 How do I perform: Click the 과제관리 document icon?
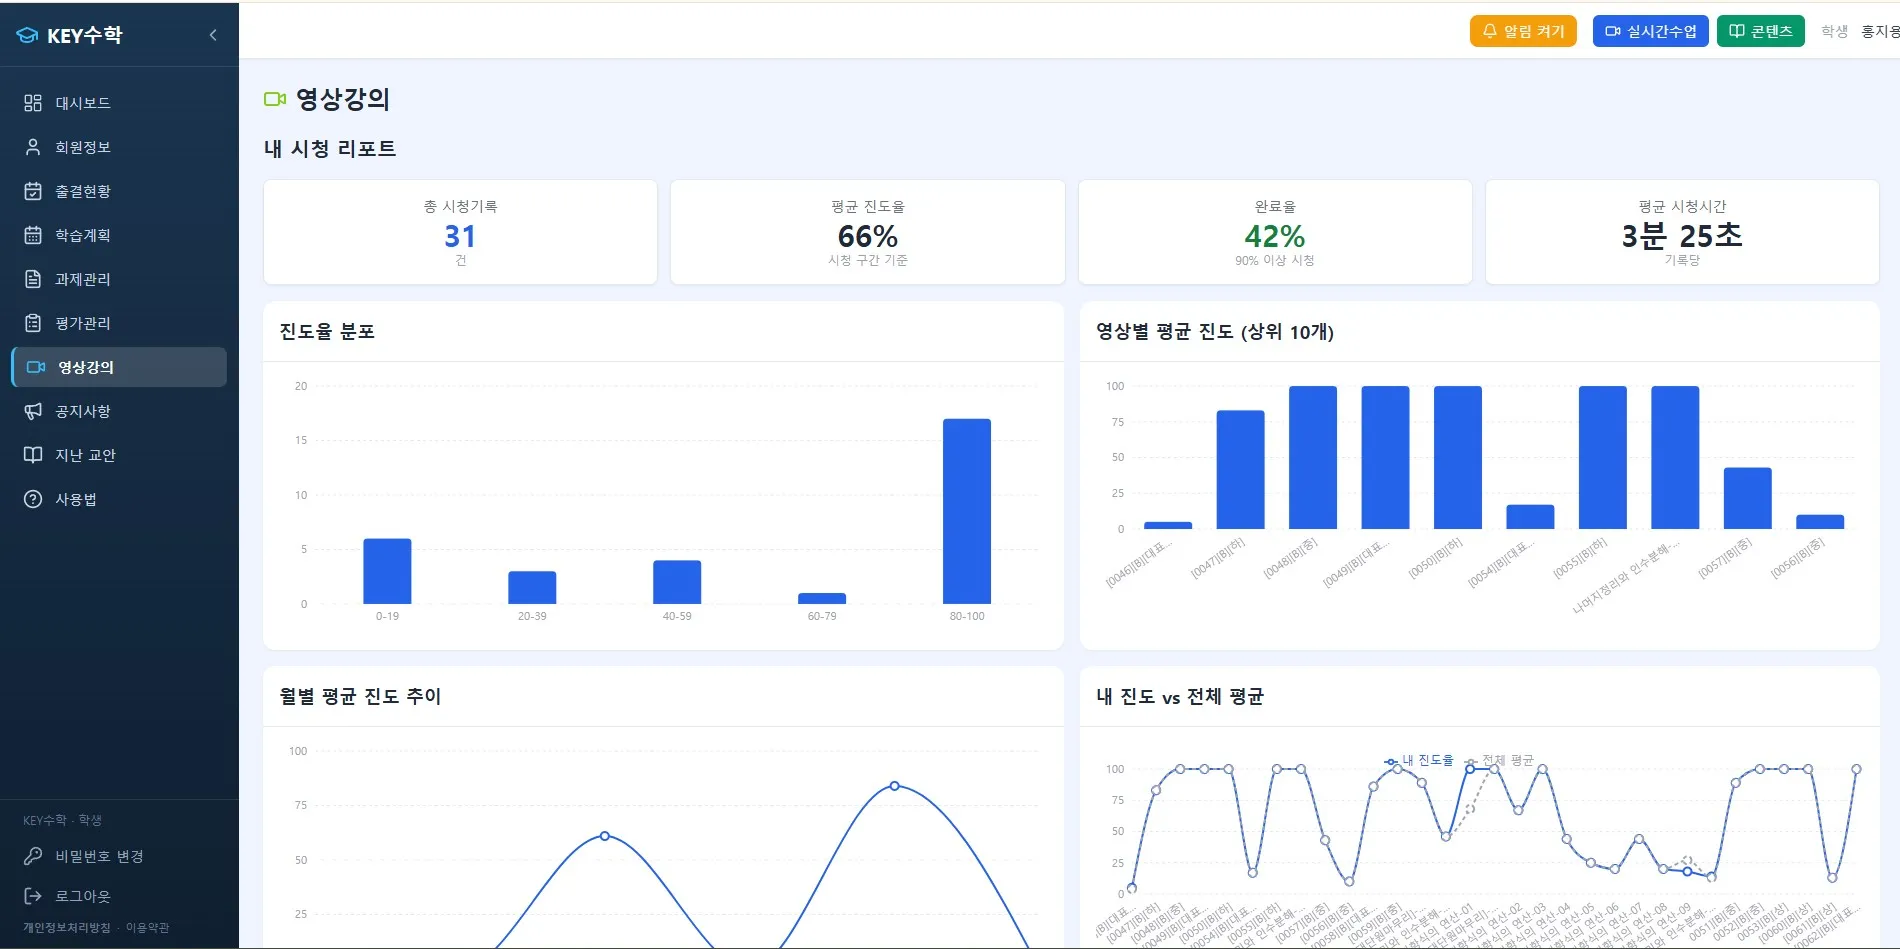pos(33,279)
